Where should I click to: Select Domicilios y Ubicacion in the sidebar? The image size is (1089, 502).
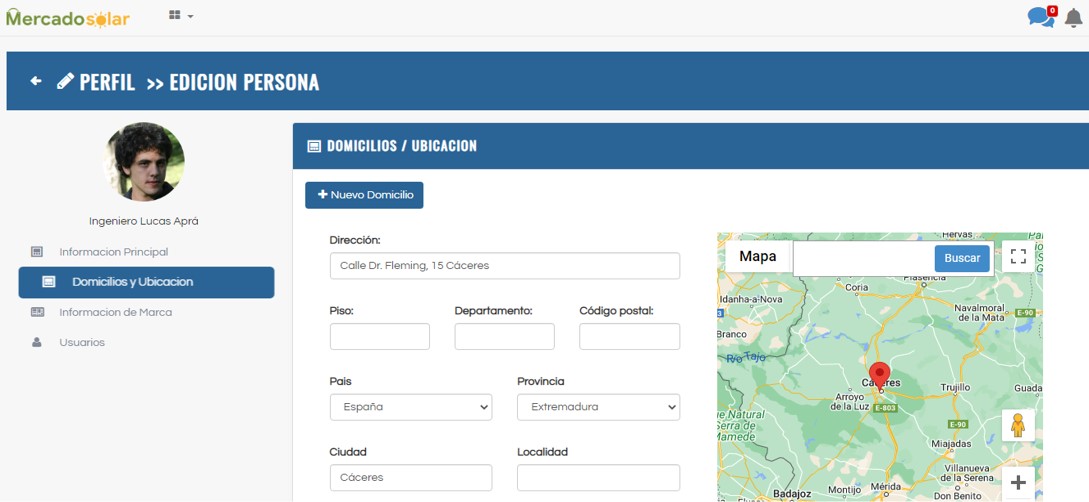(x=146, y=282)
